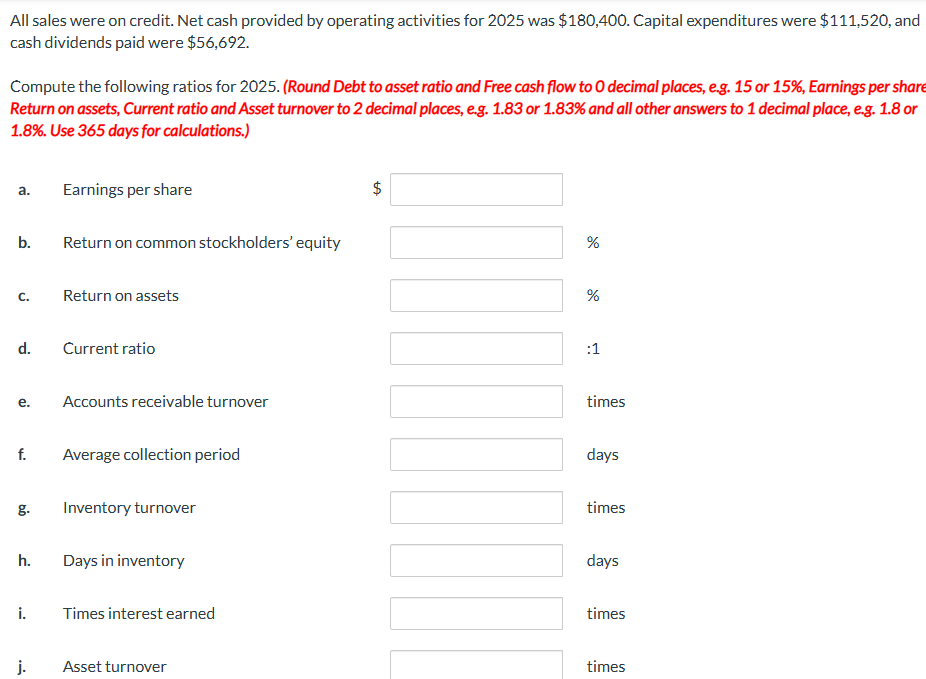
Task: Click the 'All sales were on credit' paragraph
Action: pos(465,31)
